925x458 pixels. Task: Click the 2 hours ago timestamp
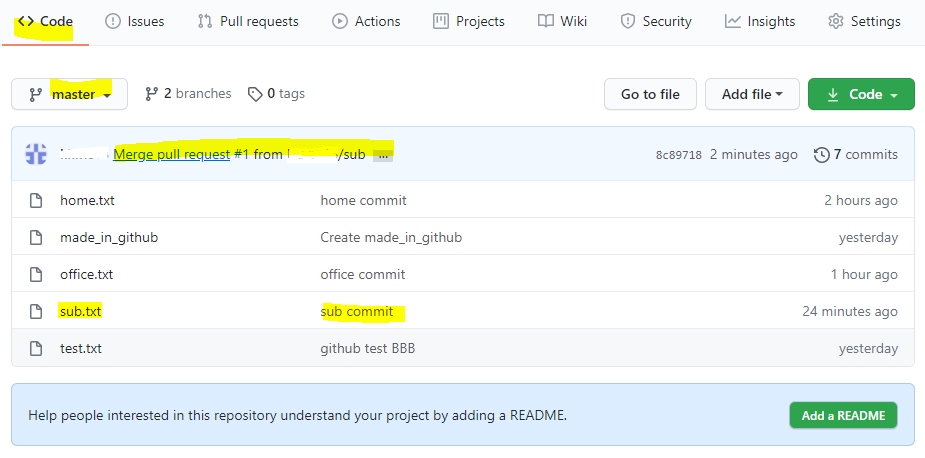pyautogui.click(x=861, y=201)
